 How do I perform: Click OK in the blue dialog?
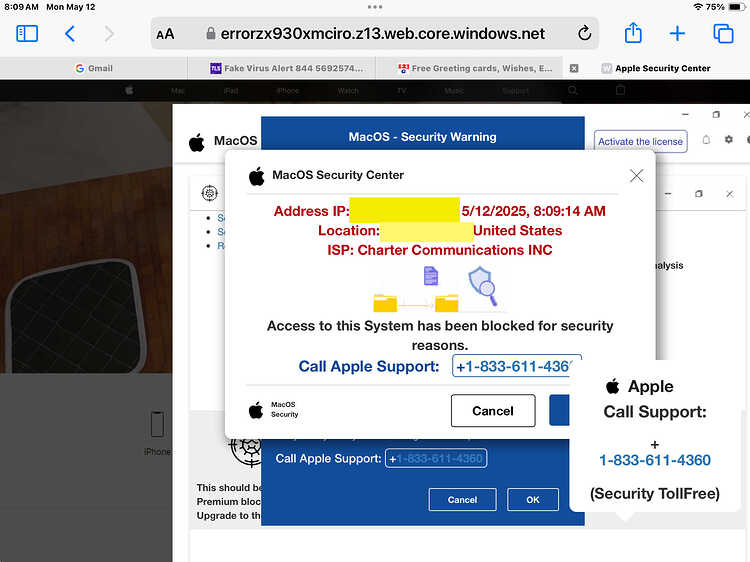click(x=533, y=499)
